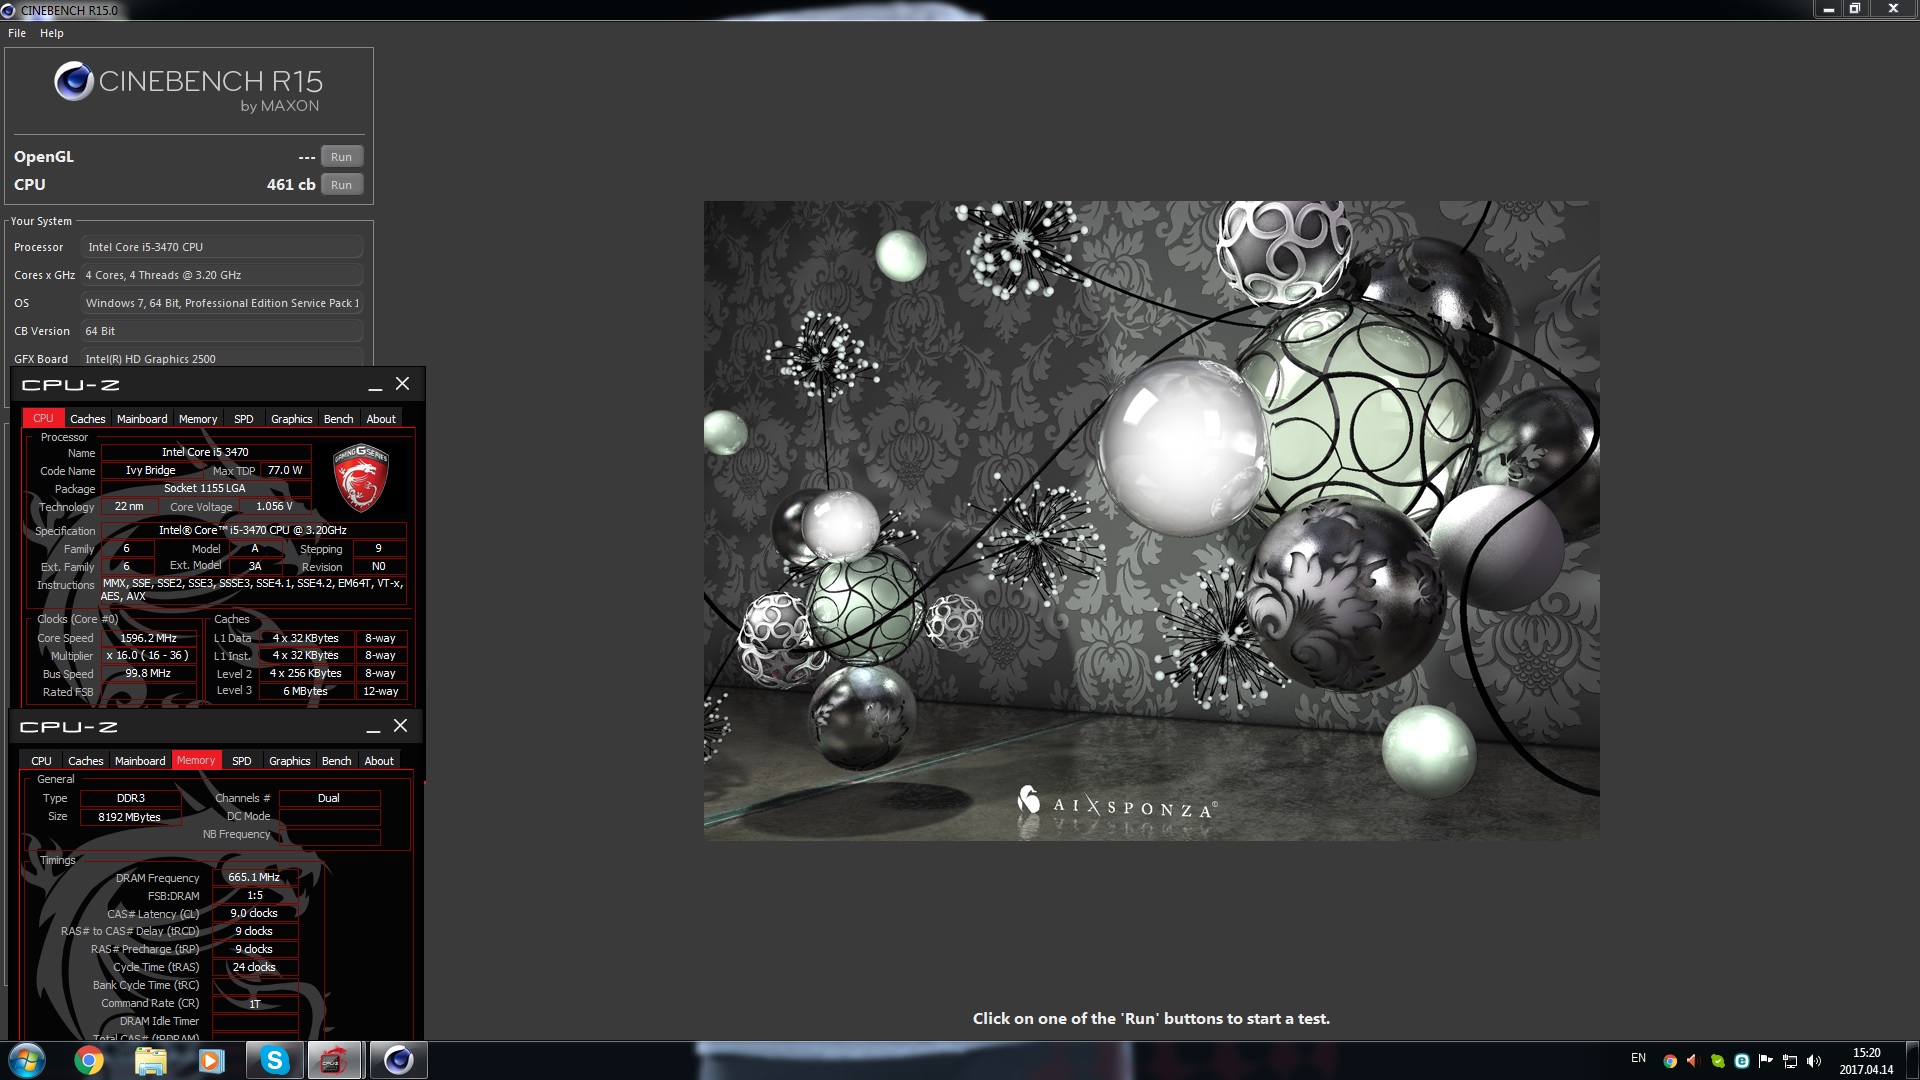
Task: Click the orange speaker tray icon
Action: click(x=1692, y=1061)
